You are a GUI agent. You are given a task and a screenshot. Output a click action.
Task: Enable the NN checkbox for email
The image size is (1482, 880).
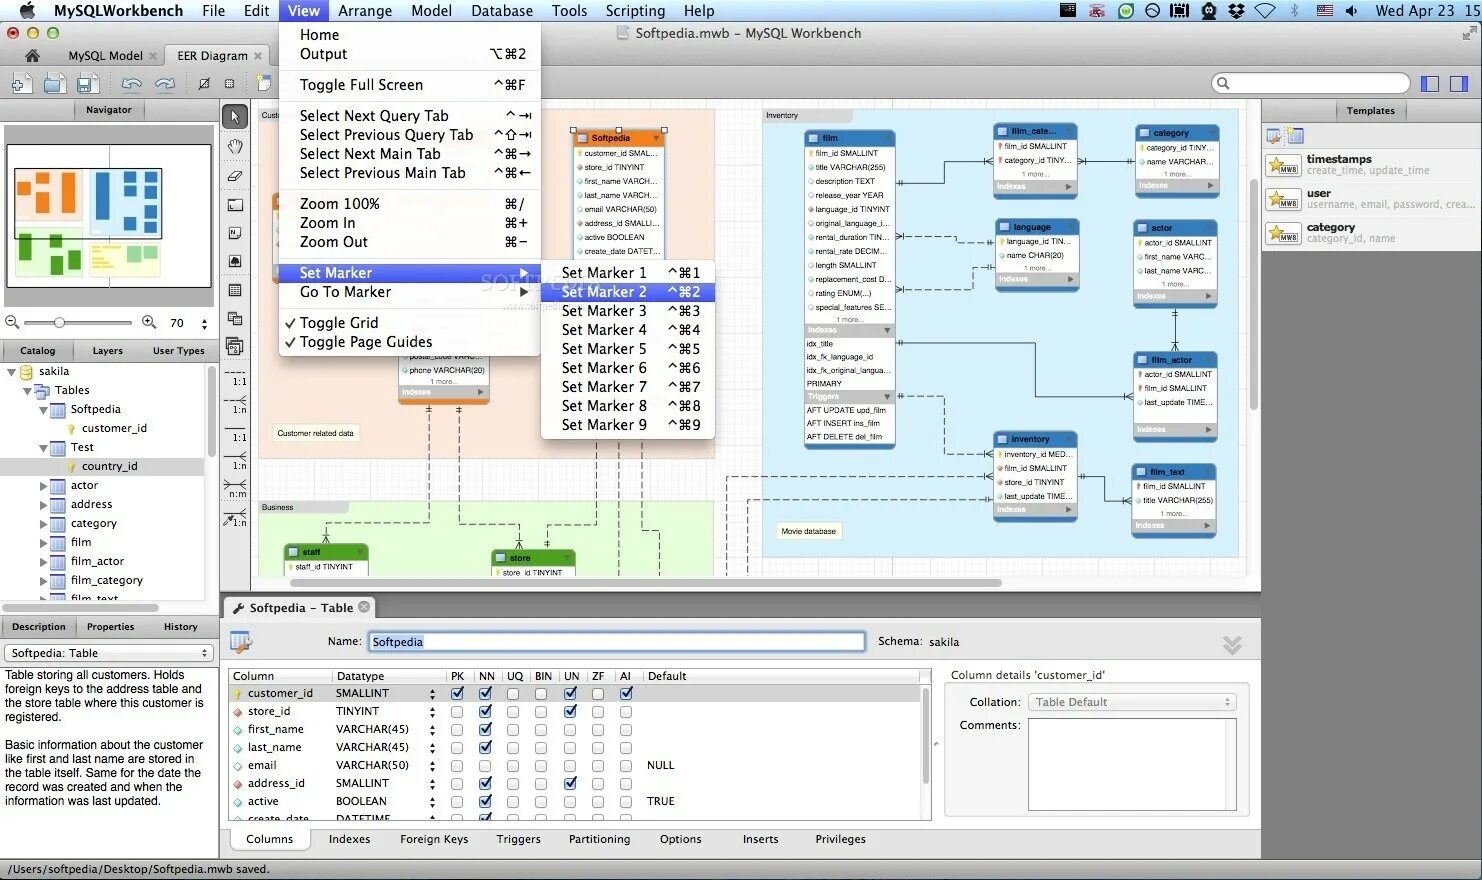coord(485,765)
